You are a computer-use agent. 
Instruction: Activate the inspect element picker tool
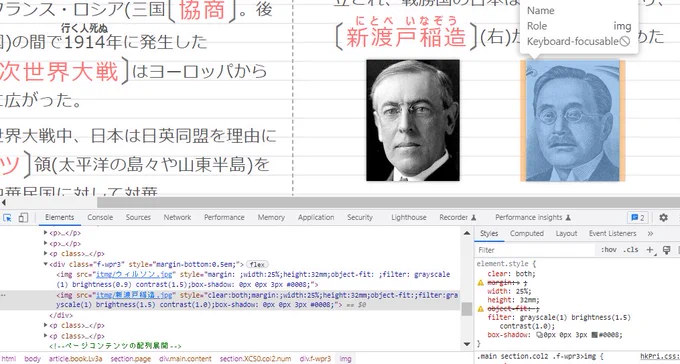7,217
